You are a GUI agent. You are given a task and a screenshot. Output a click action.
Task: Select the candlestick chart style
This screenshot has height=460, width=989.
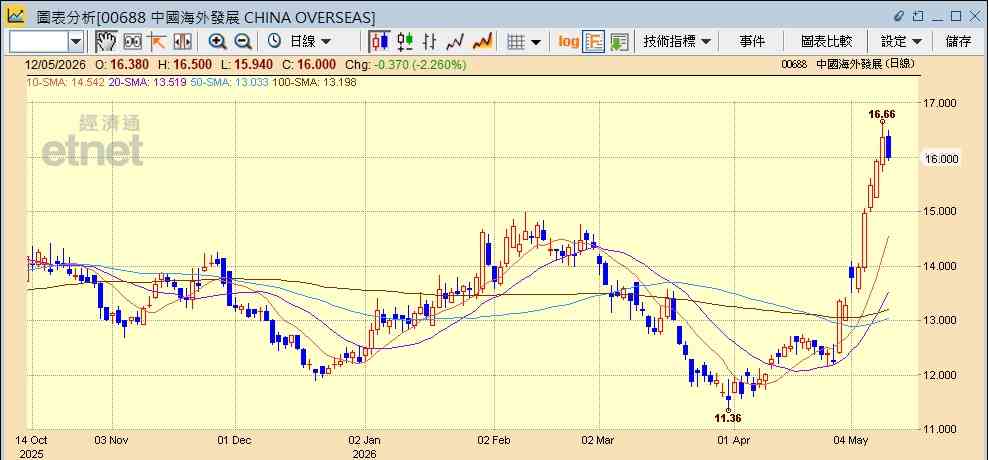click(380, 42)
